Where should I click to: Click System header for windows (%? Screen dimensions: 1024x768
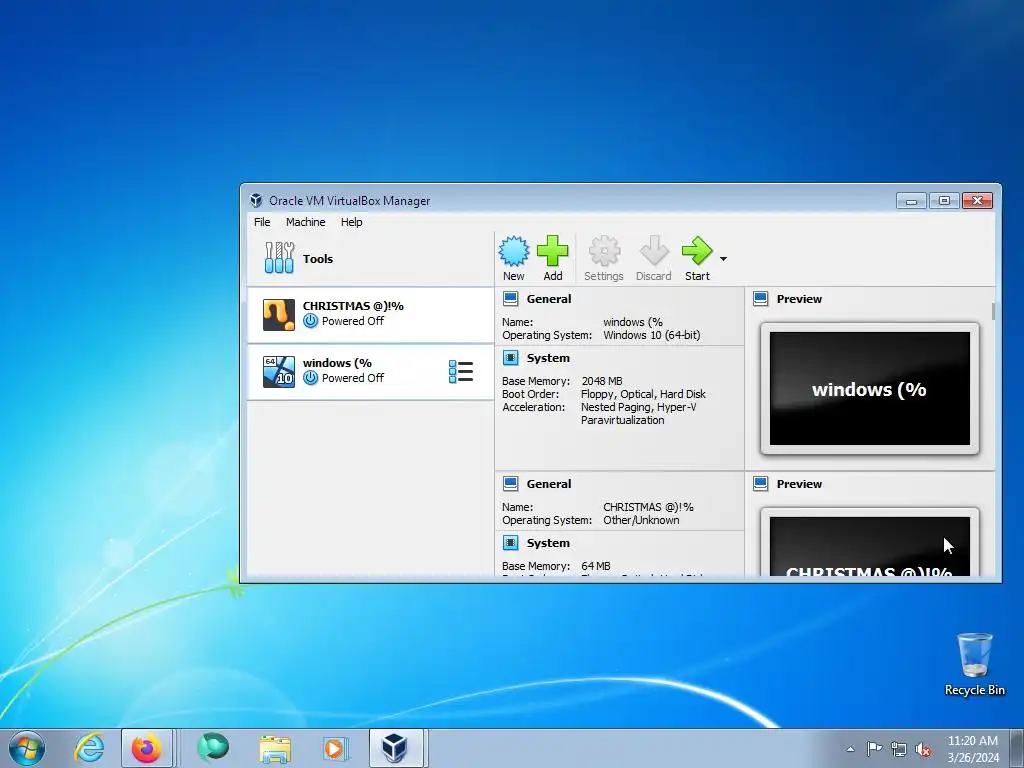coord(548,359)
